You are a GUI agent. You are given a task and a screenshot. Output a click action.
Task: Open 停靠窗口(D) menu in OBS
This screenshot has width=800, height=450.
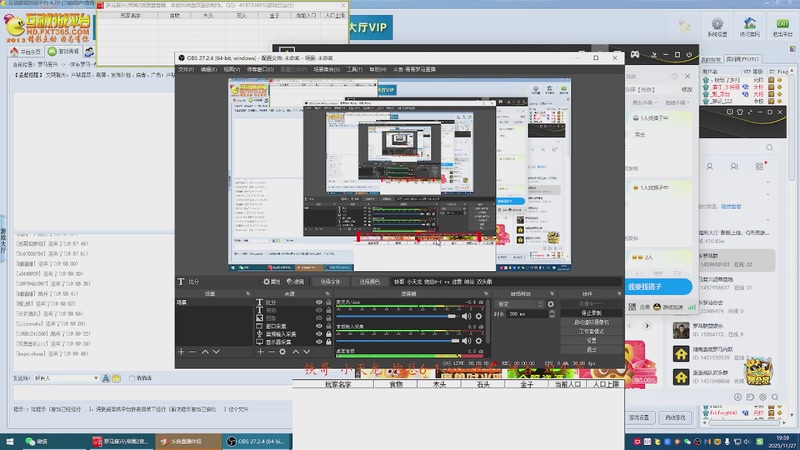pyautogui.click(x=261, y=69)
